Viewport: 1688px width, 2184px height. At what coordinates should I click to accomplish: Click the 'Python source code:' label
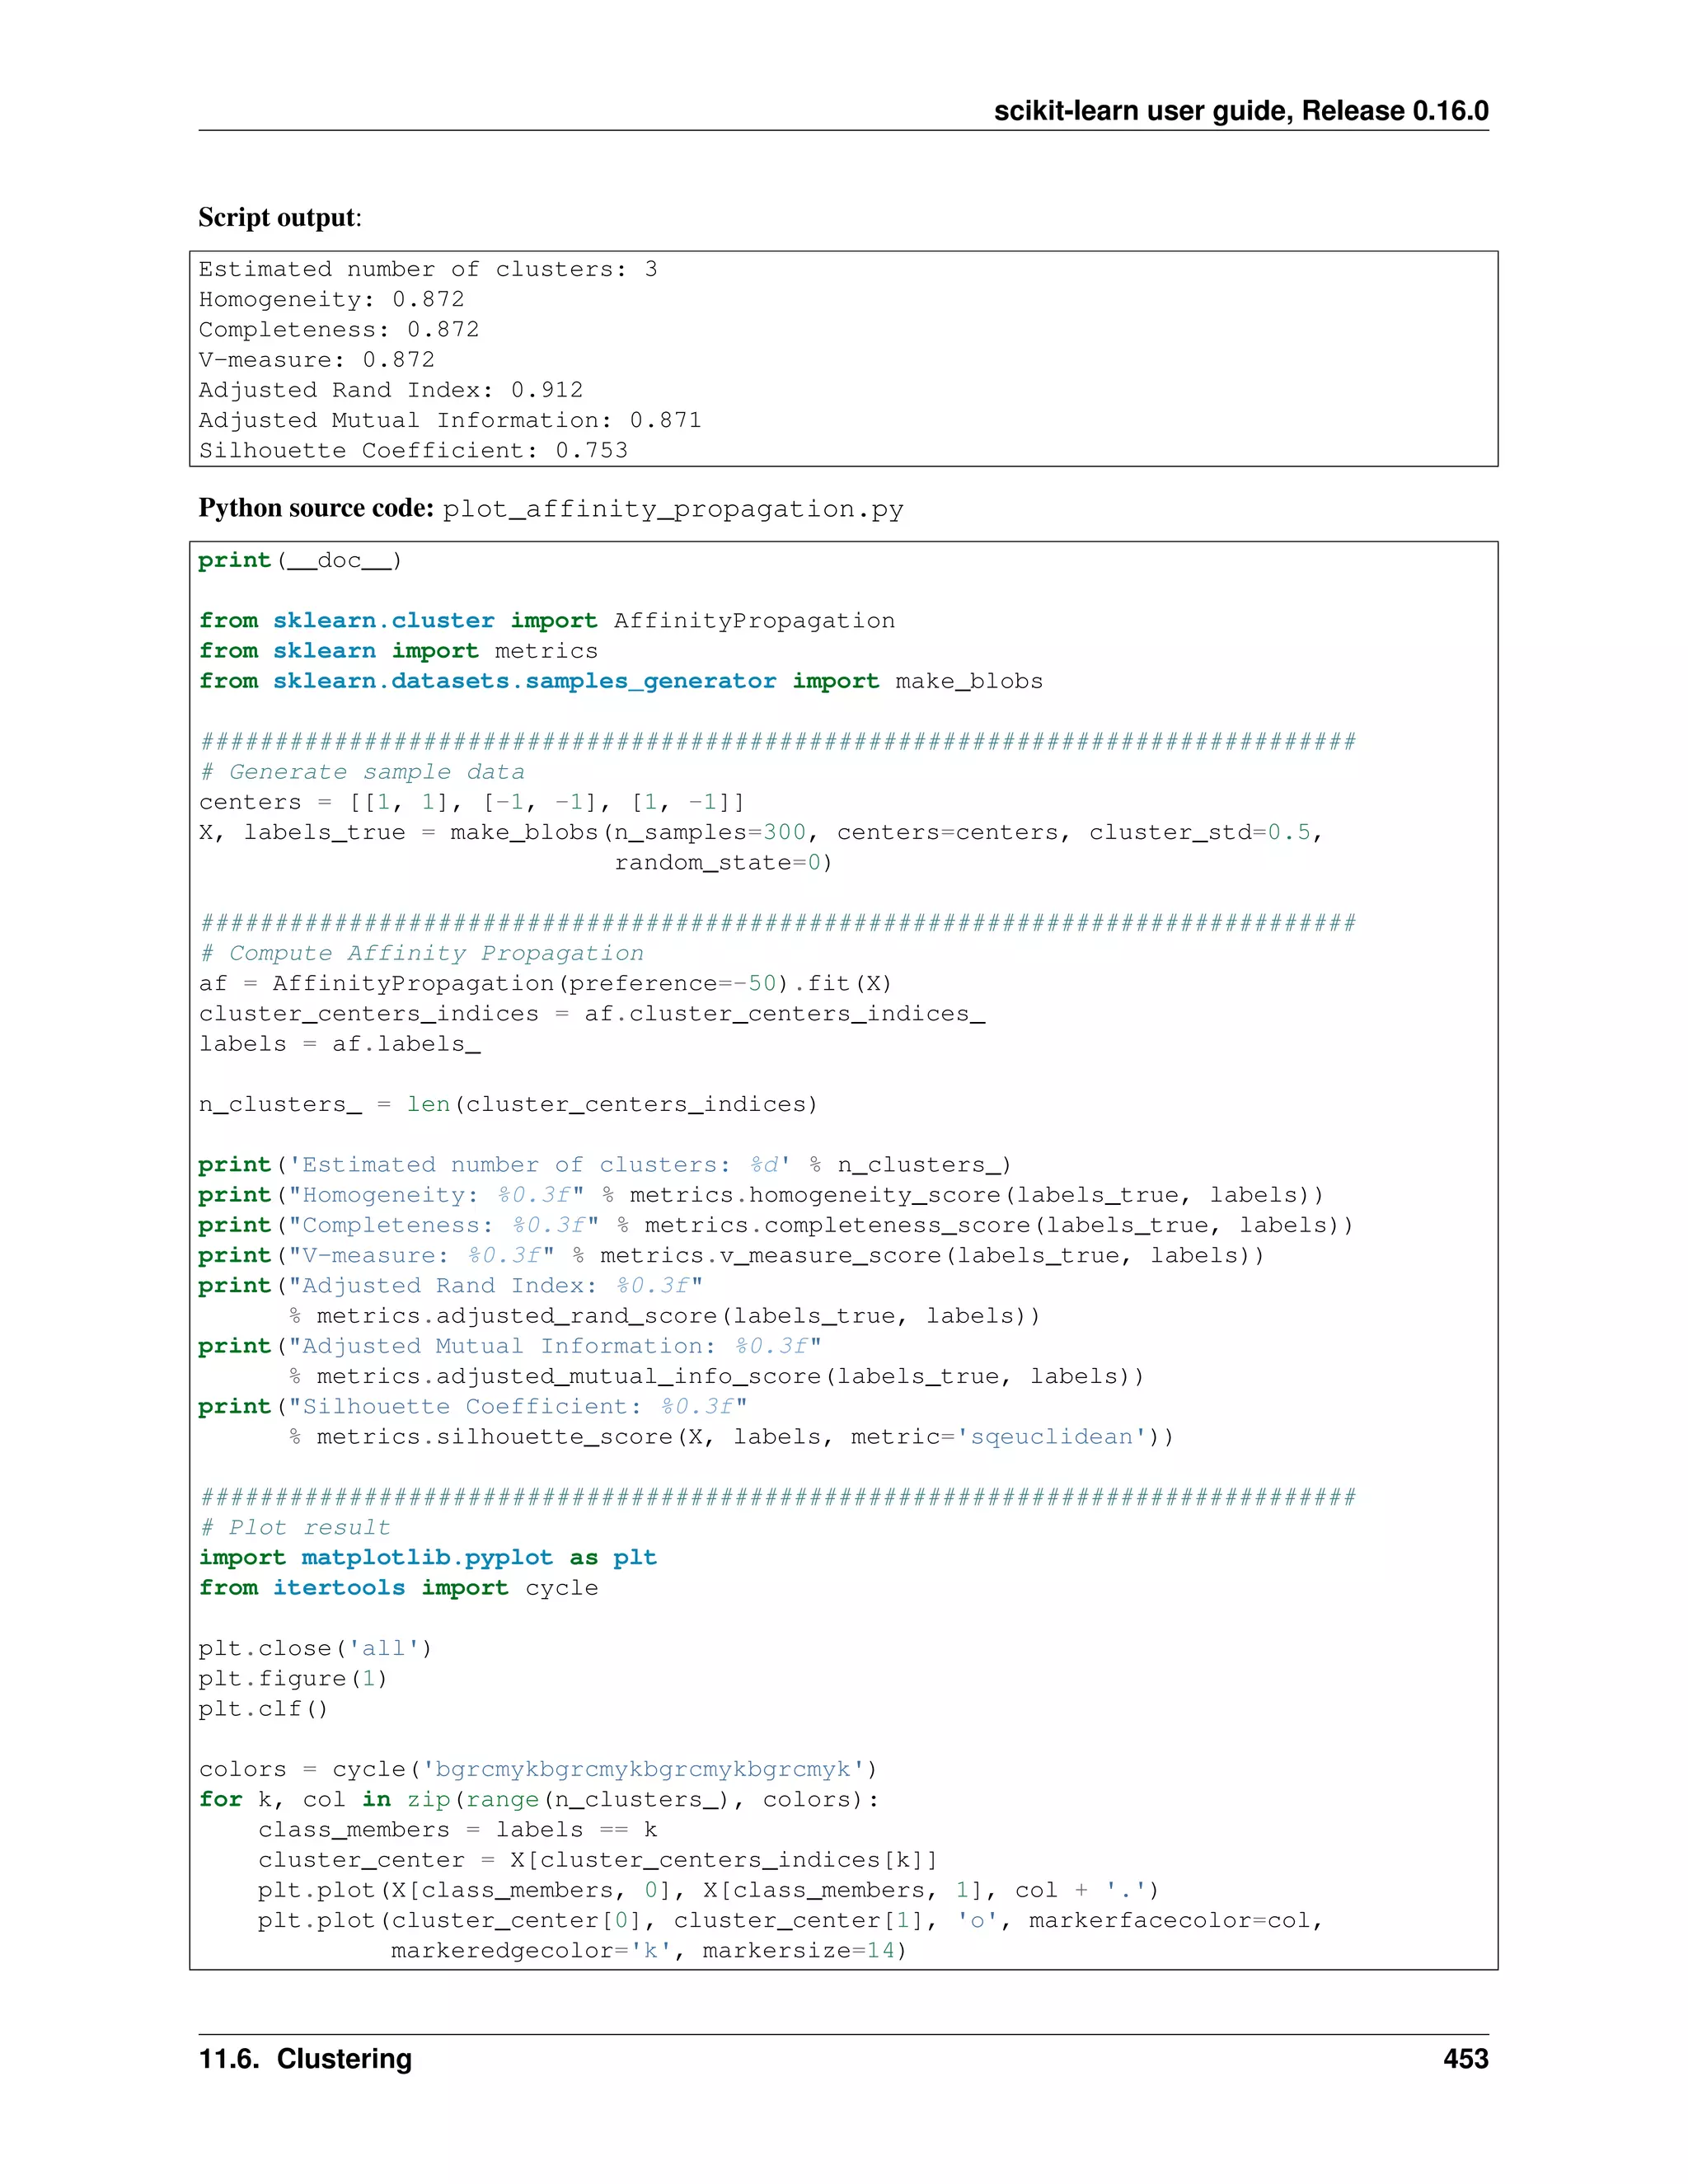pyautogui.click(x=316, y=508)
